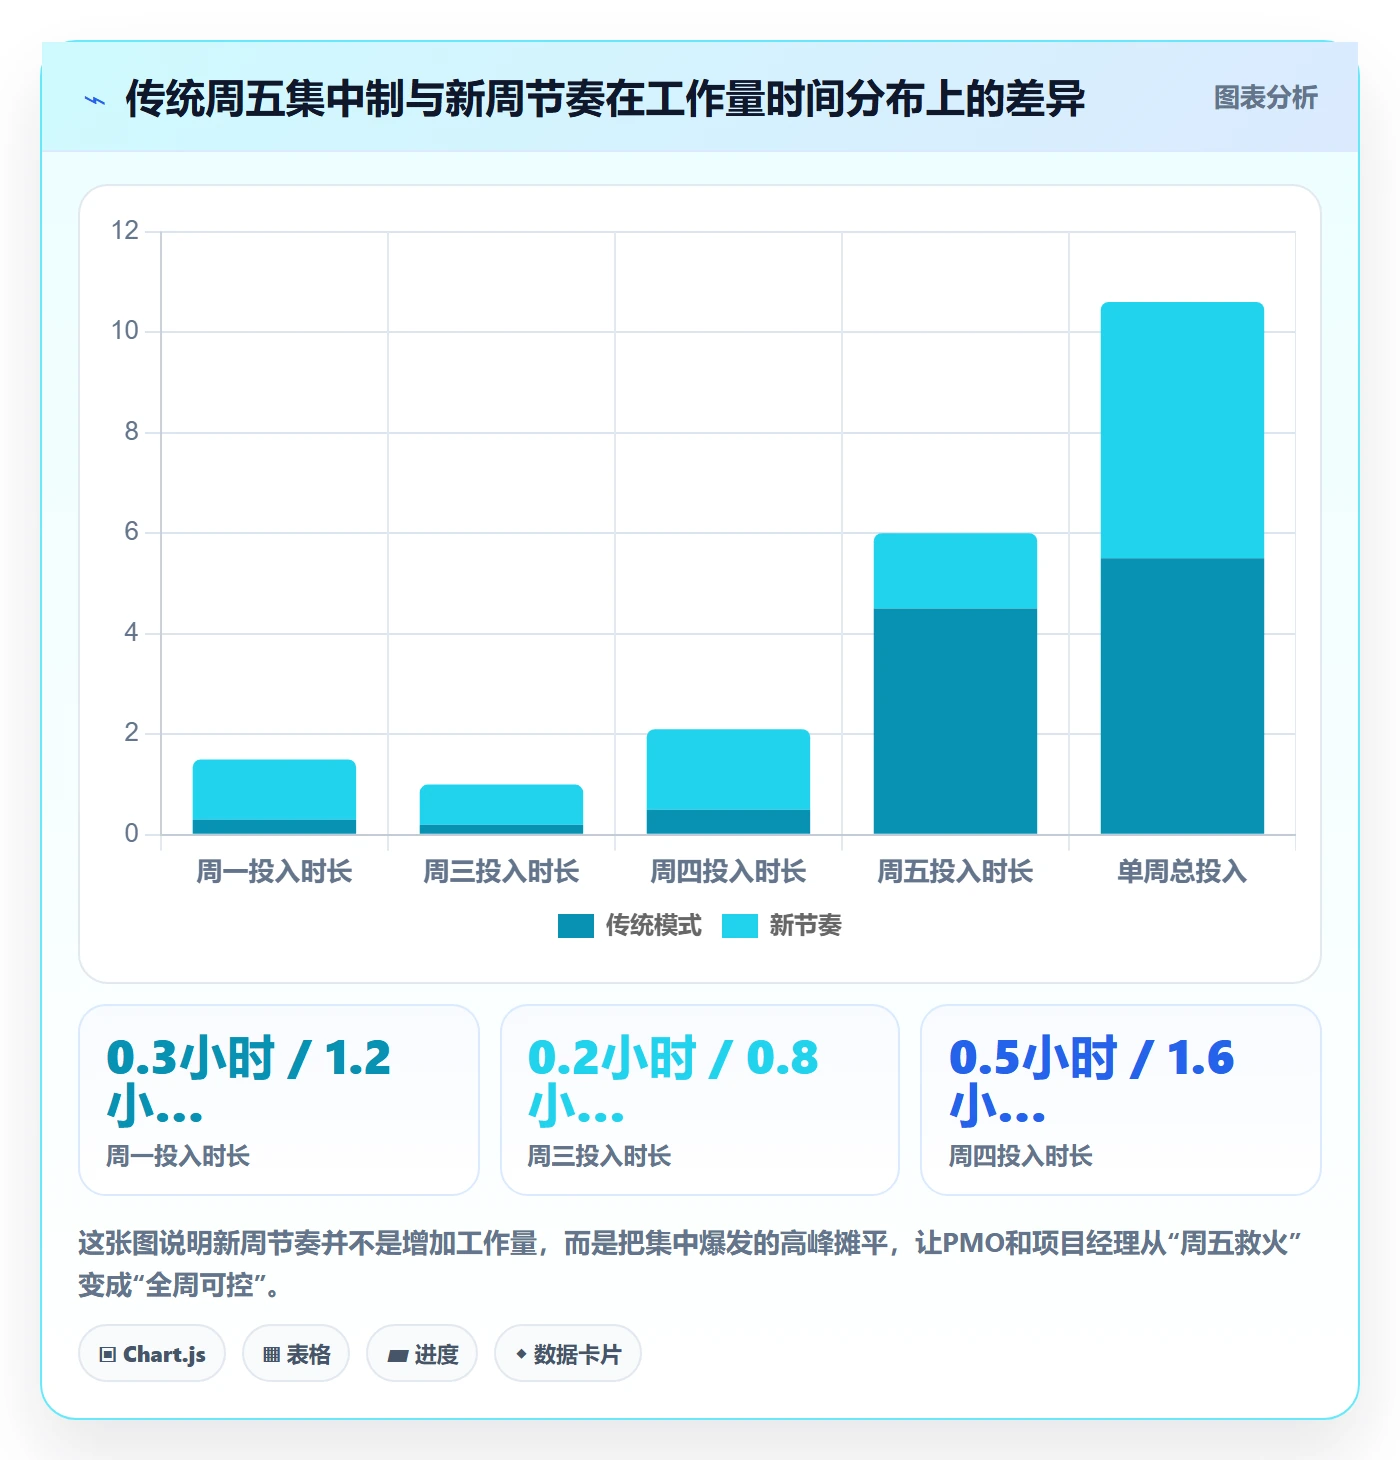
Task: Click the y-axis tick value 8
Action: click(x=131, y=432)
